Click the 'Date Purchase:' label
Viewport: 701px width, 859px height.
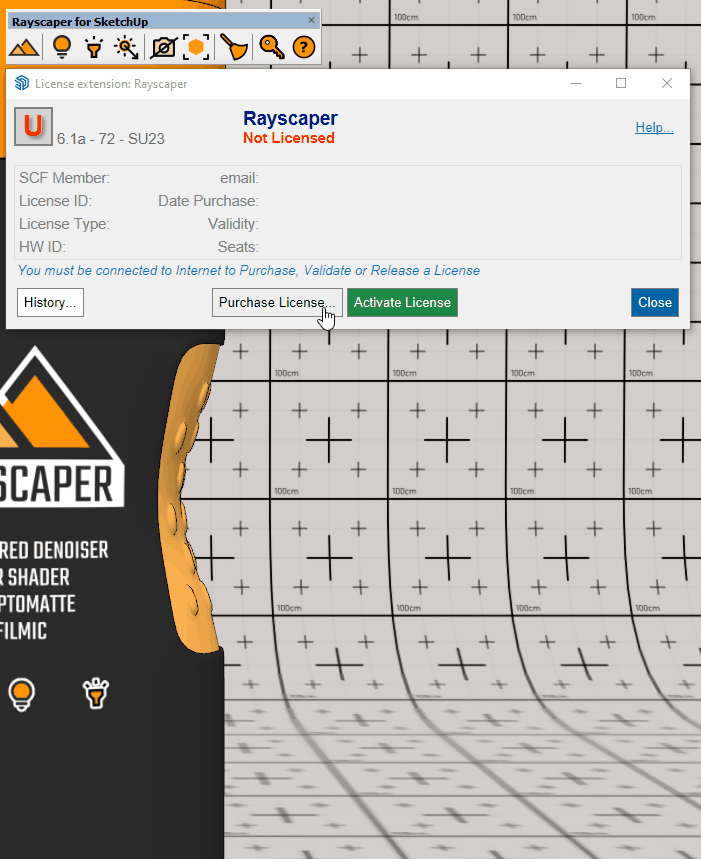208,201
